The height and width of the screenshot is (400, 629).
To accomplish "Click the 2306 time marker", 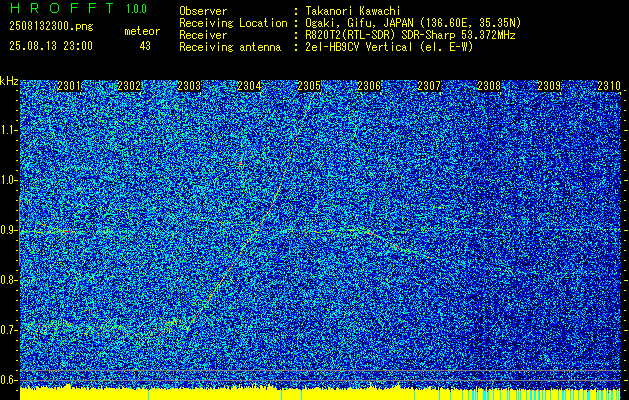I will (369, 86).
